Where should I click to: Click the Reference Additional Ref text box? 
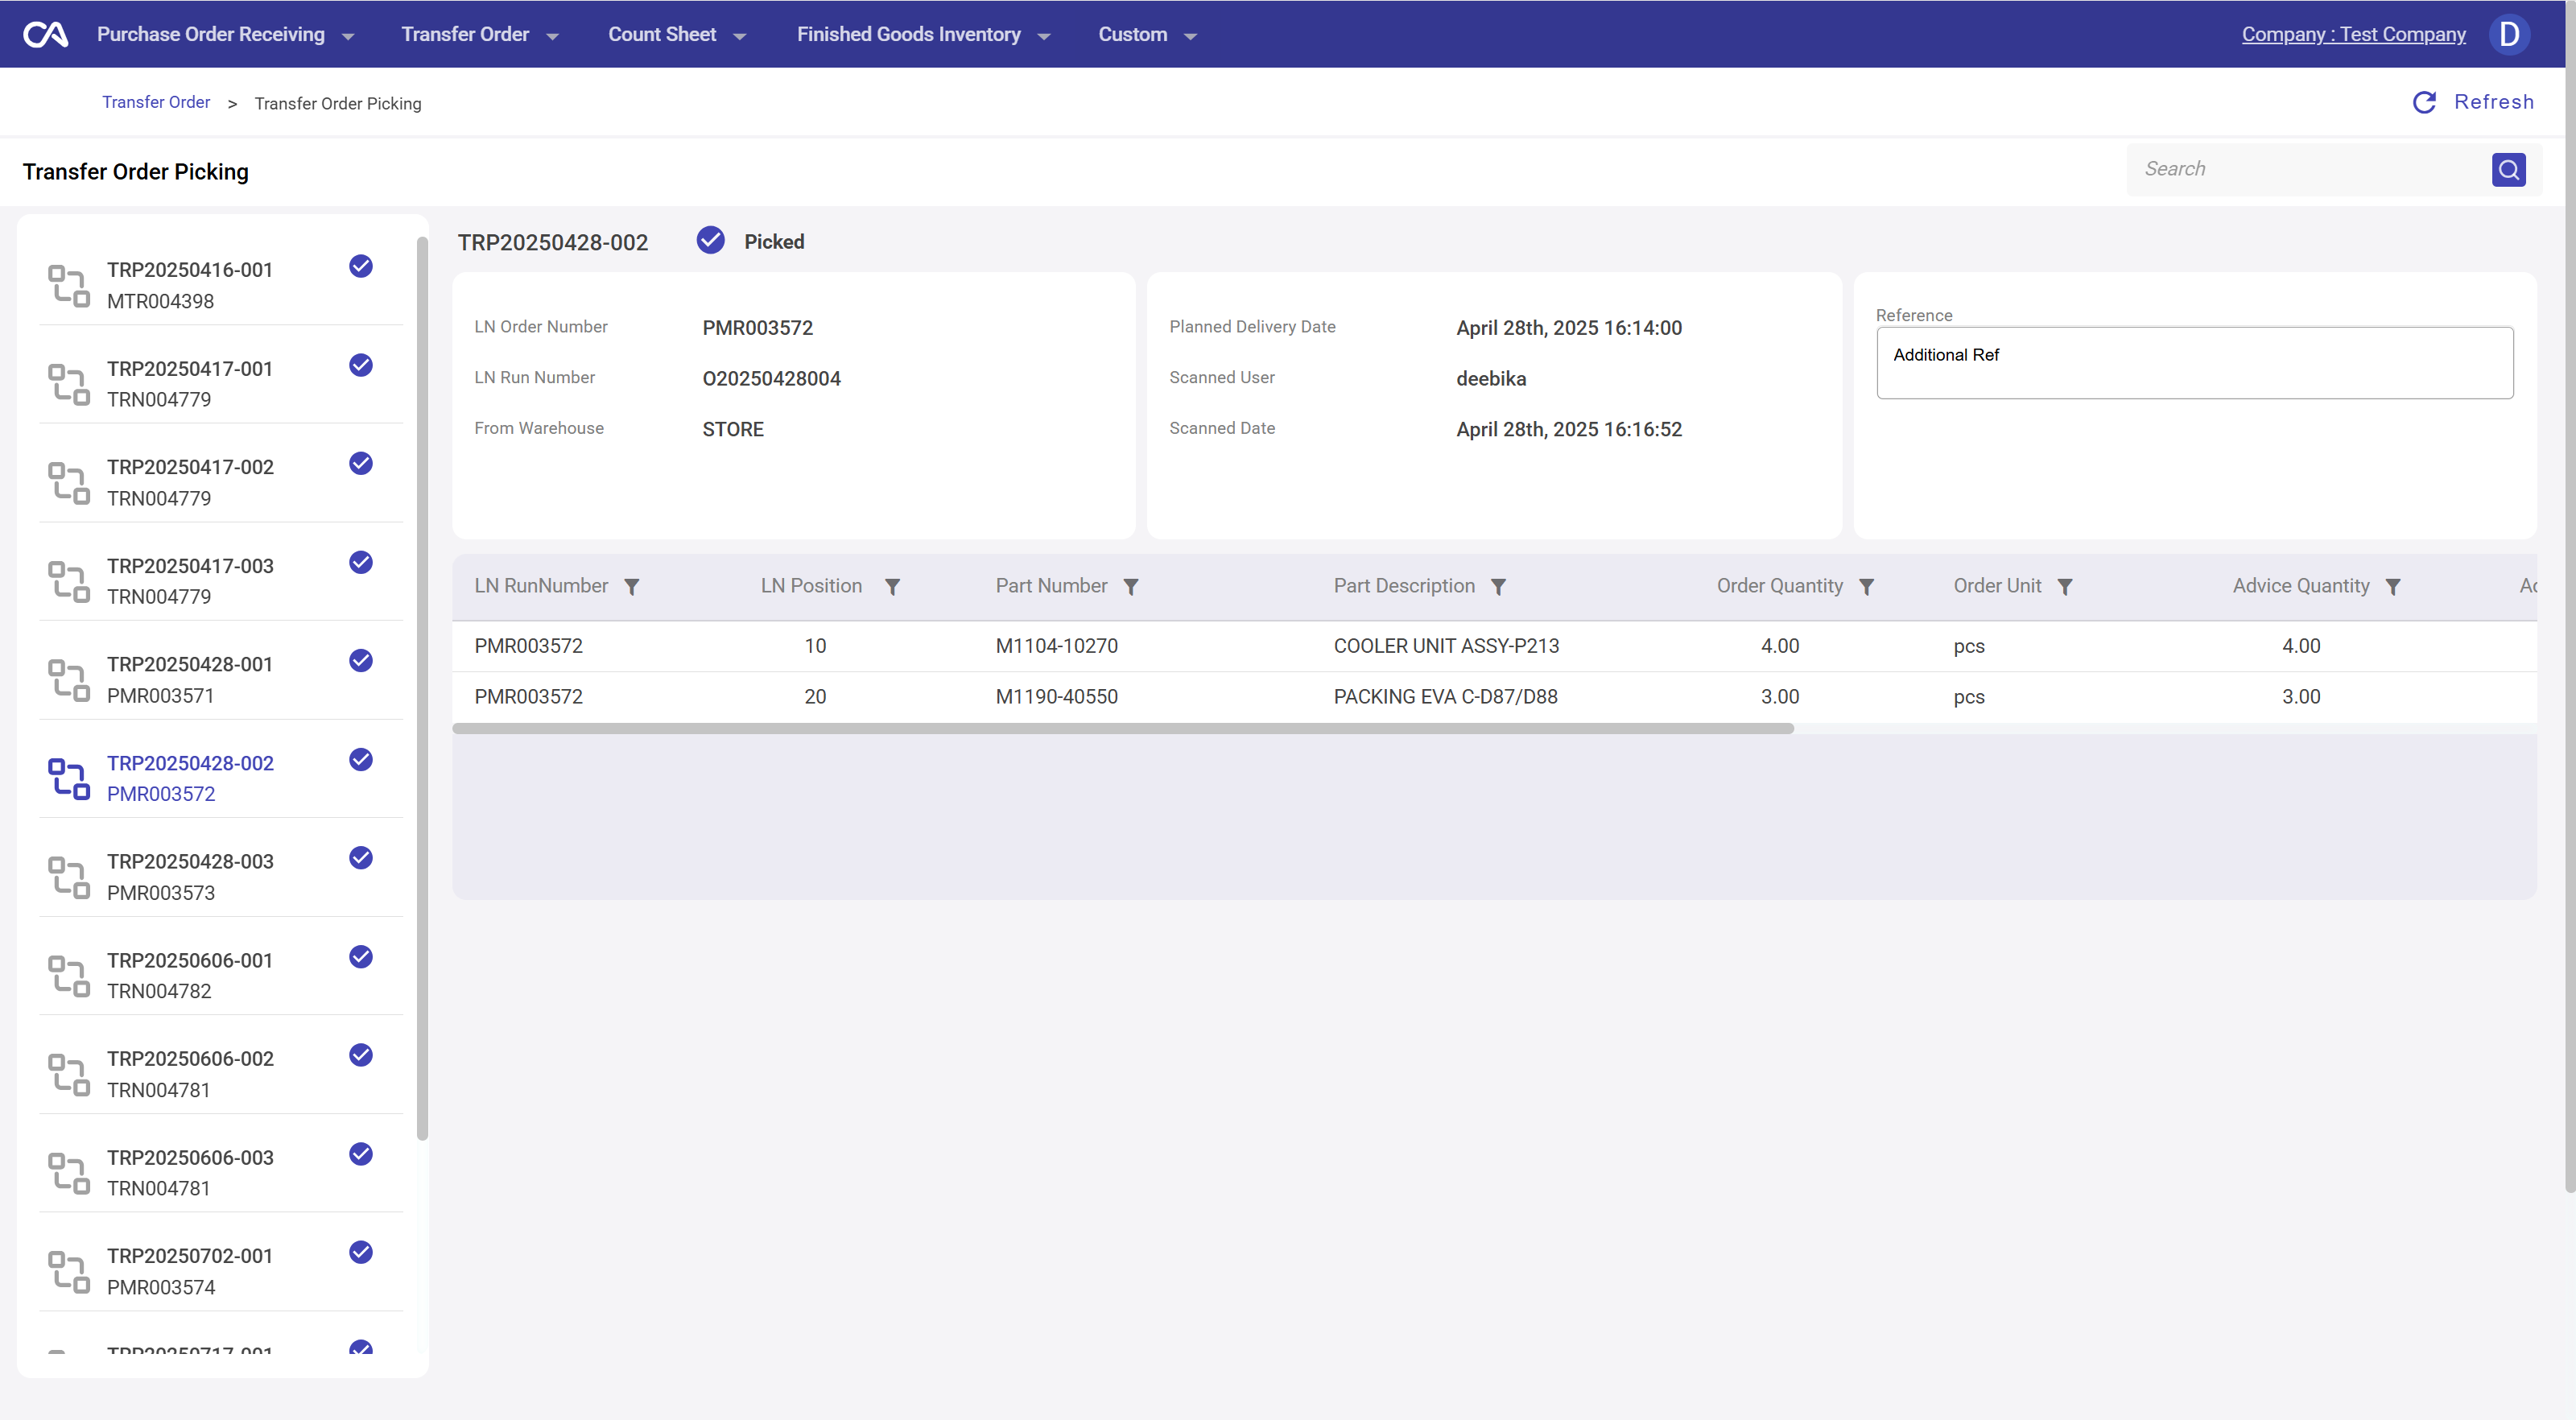point(2194,363)
